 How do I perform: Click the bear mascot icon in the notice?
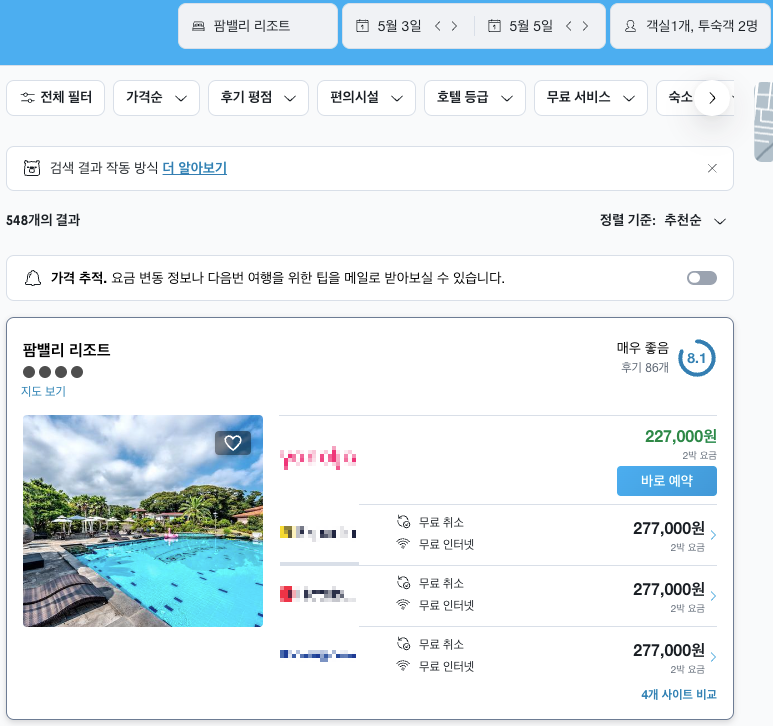(32, 168)
